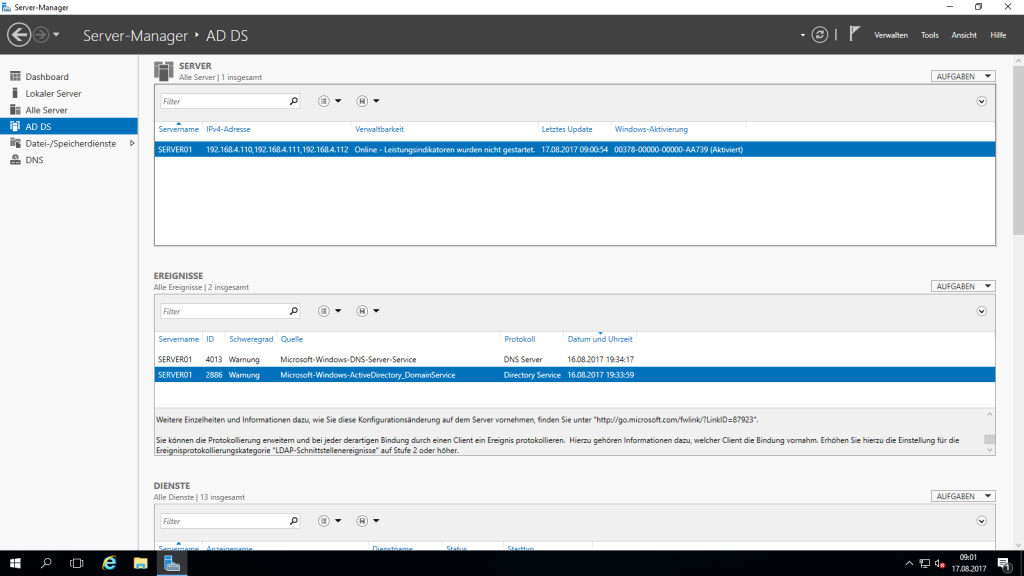The height and width of the screenshot is (576, 1024).
Task: Sort by IPv4-Adresse column
Action: 228,129
